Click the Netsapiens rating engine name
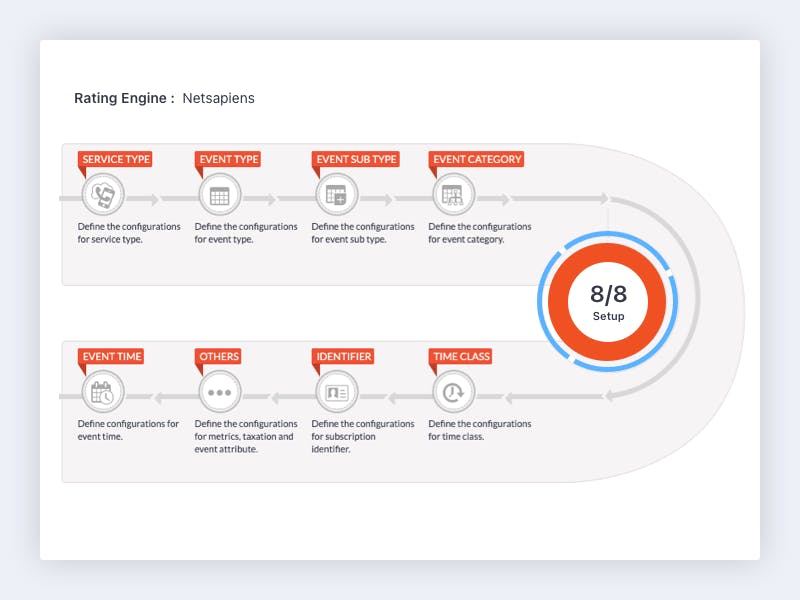This screenshot has height=600, width=800. 218,98
